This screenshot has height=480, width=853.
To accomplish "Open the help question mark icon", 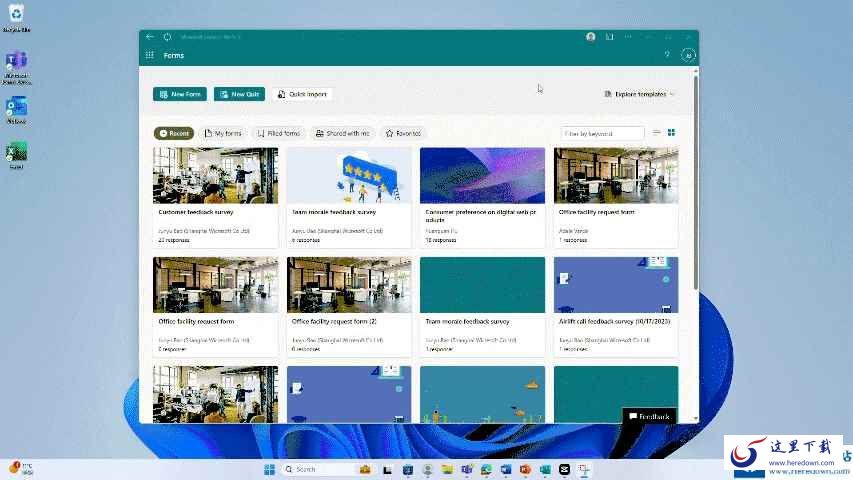I will click(x=667, y=55).
